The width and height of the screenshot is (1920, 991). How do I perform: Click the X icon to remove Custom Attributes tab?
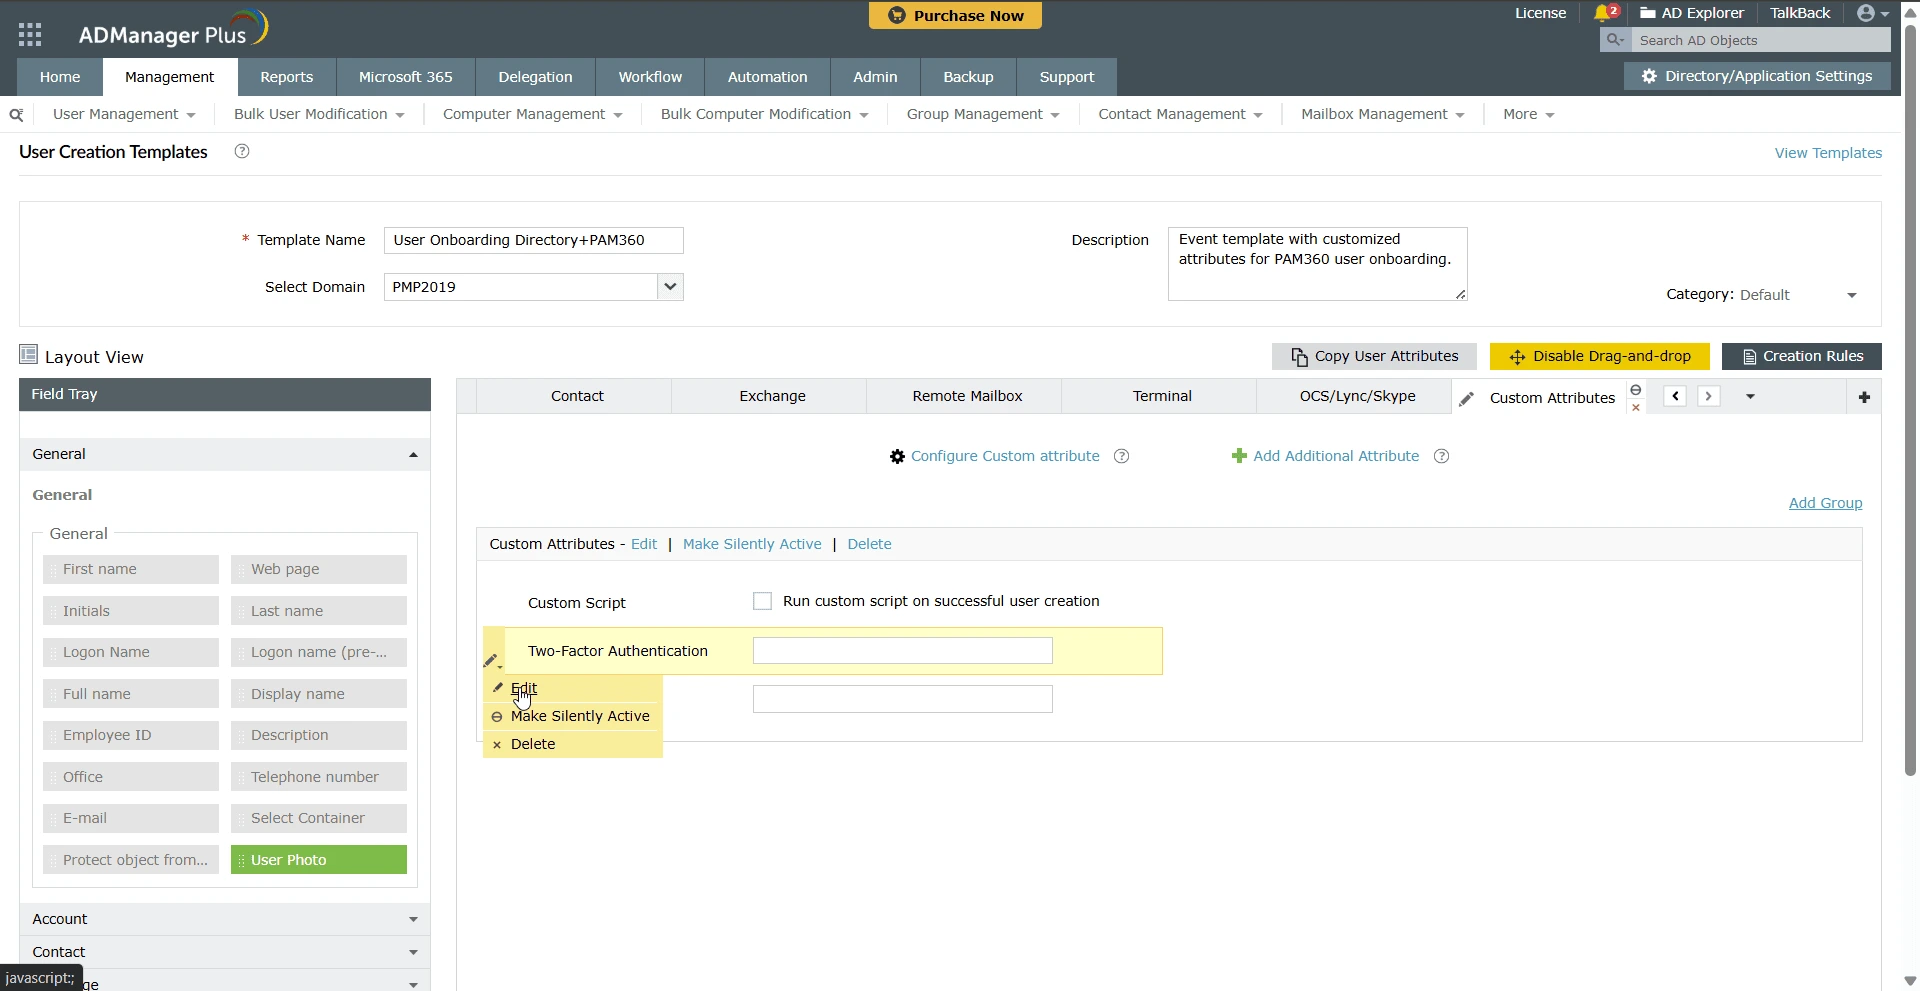point(1636,408)
